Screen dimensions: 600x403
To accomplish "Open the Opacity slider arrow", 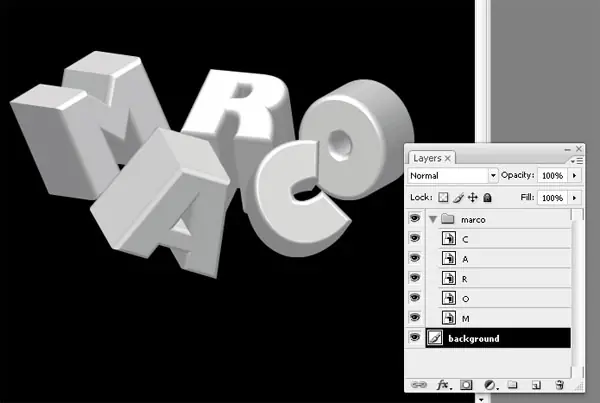I will coord(575,175).
